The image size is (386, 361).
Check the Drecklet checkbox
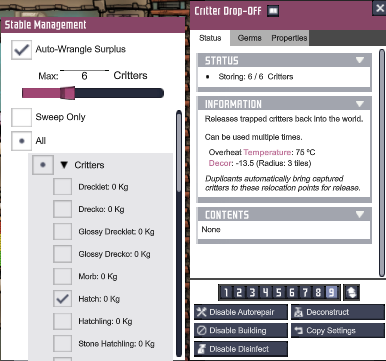[62, 186]
